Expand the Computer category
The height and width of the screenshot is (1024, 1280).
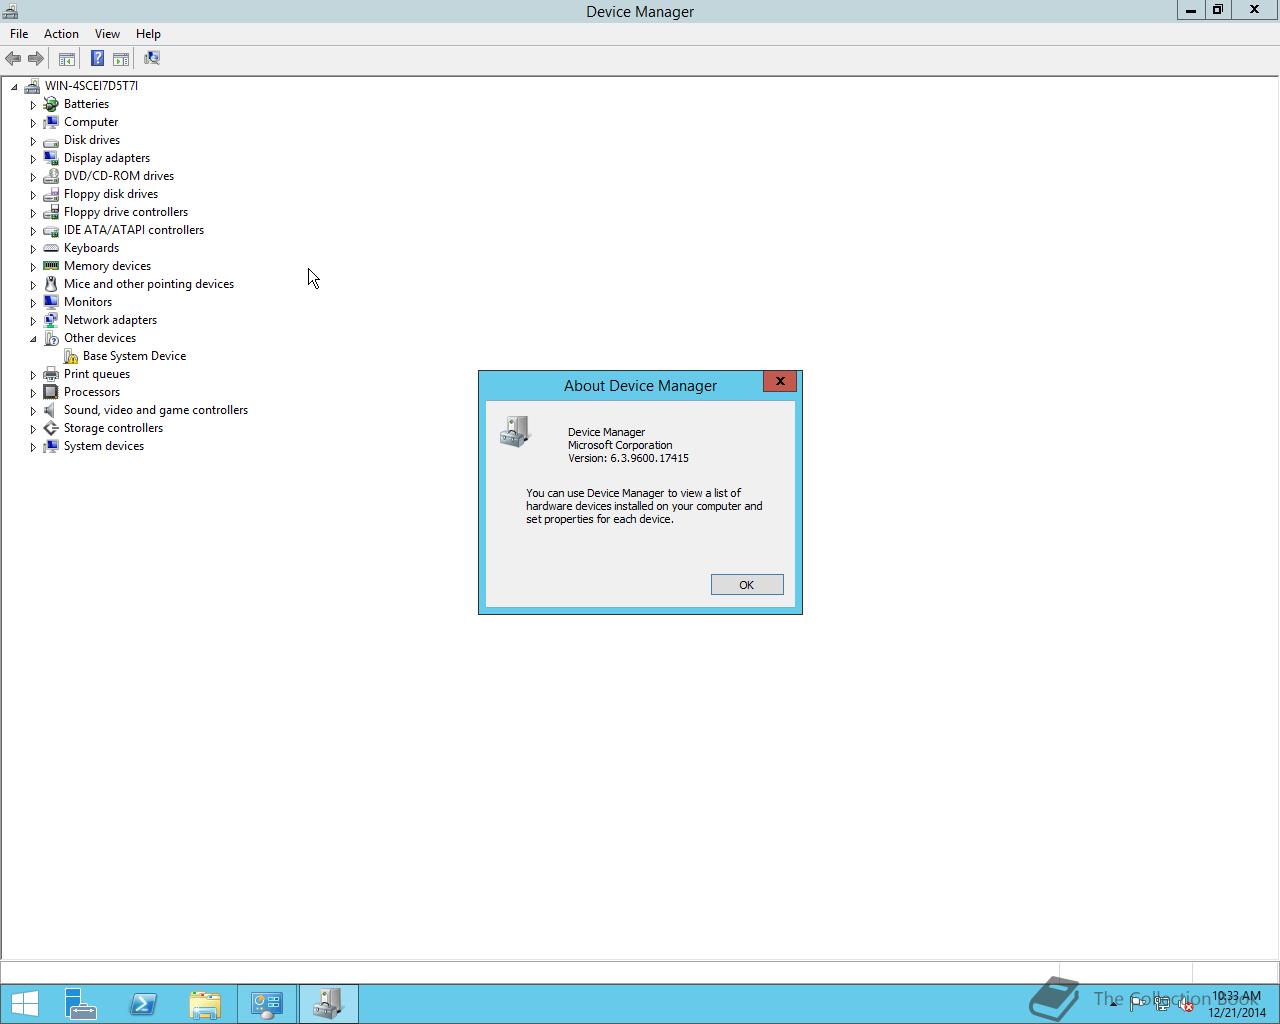coord(33,123)
